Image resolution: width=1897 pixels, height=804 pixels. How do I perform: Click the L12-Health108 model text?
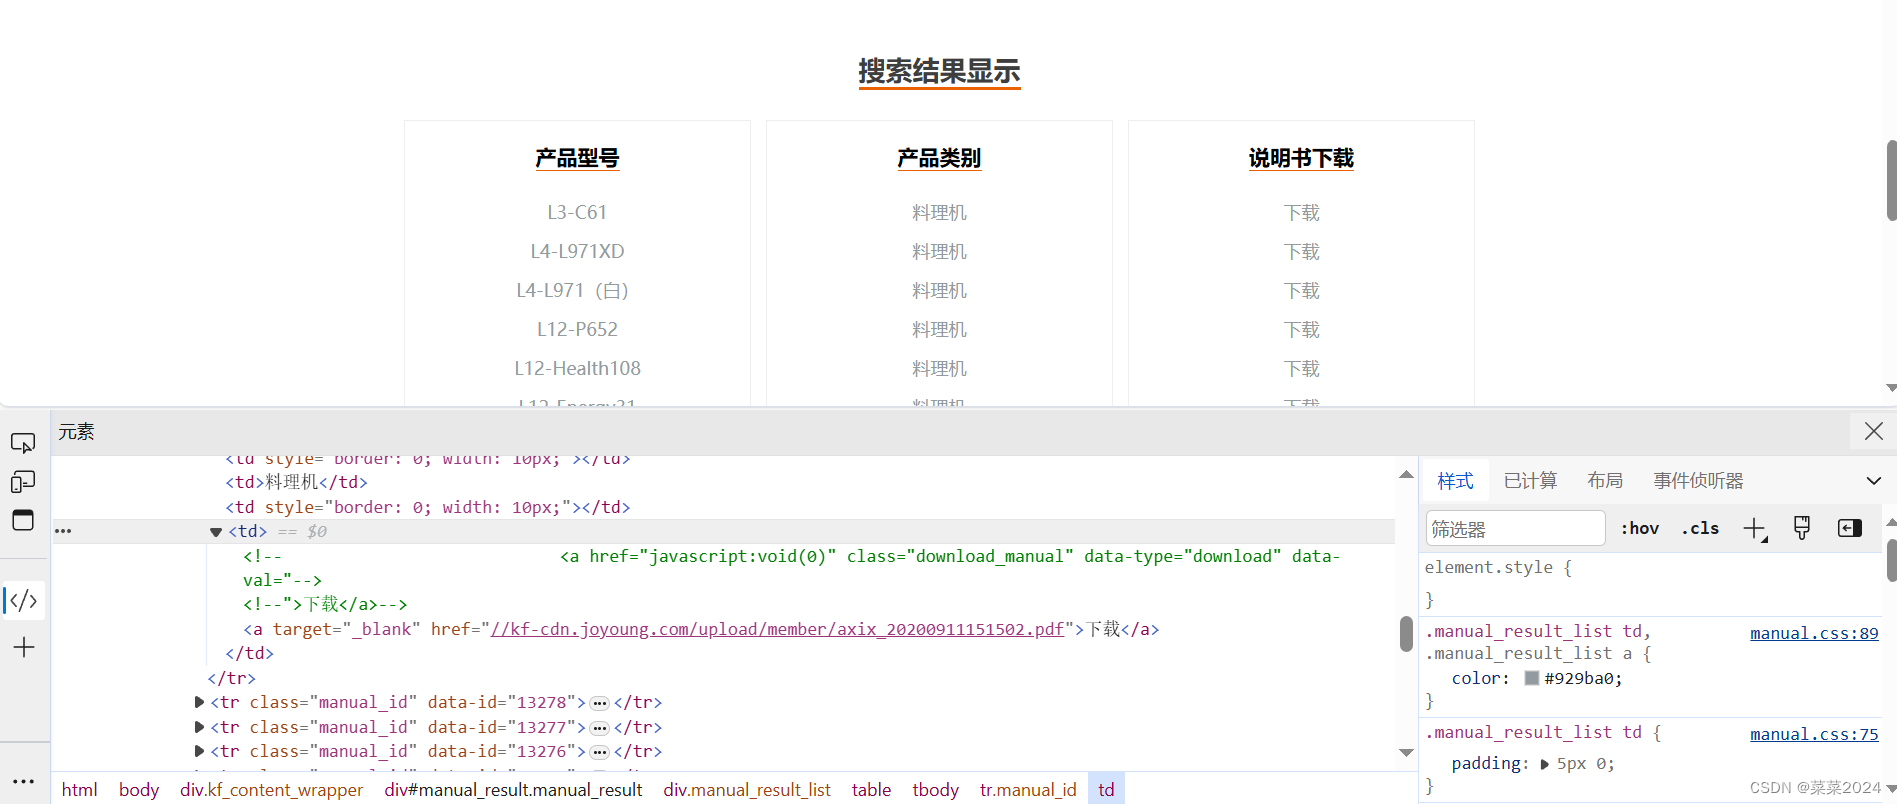pyautogui.click(x=577, y=368)
